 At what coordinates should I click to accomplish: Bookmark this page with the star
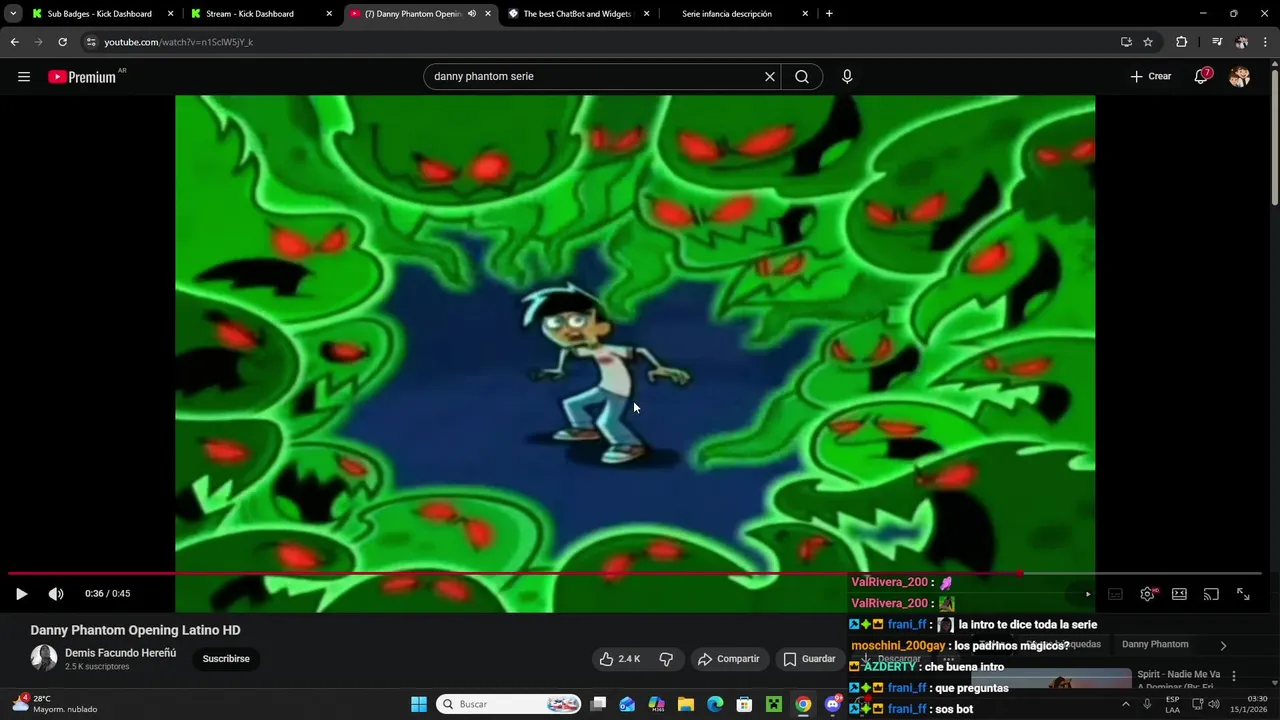tap(1148, 42)
